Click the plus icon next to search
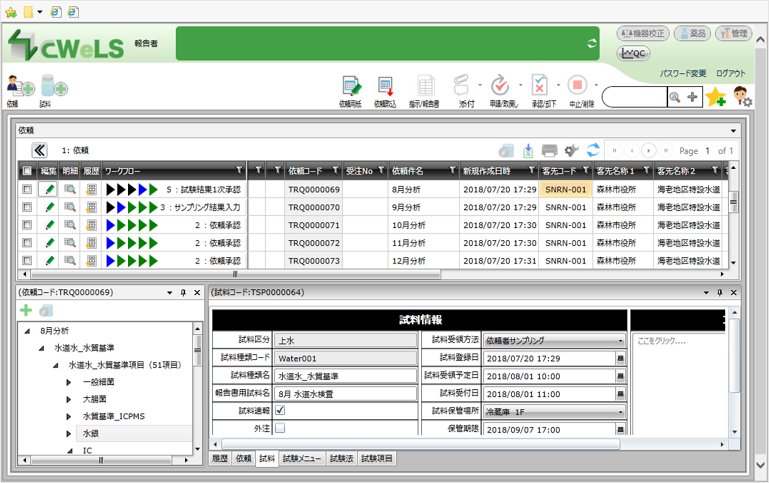 coord(692,97)
